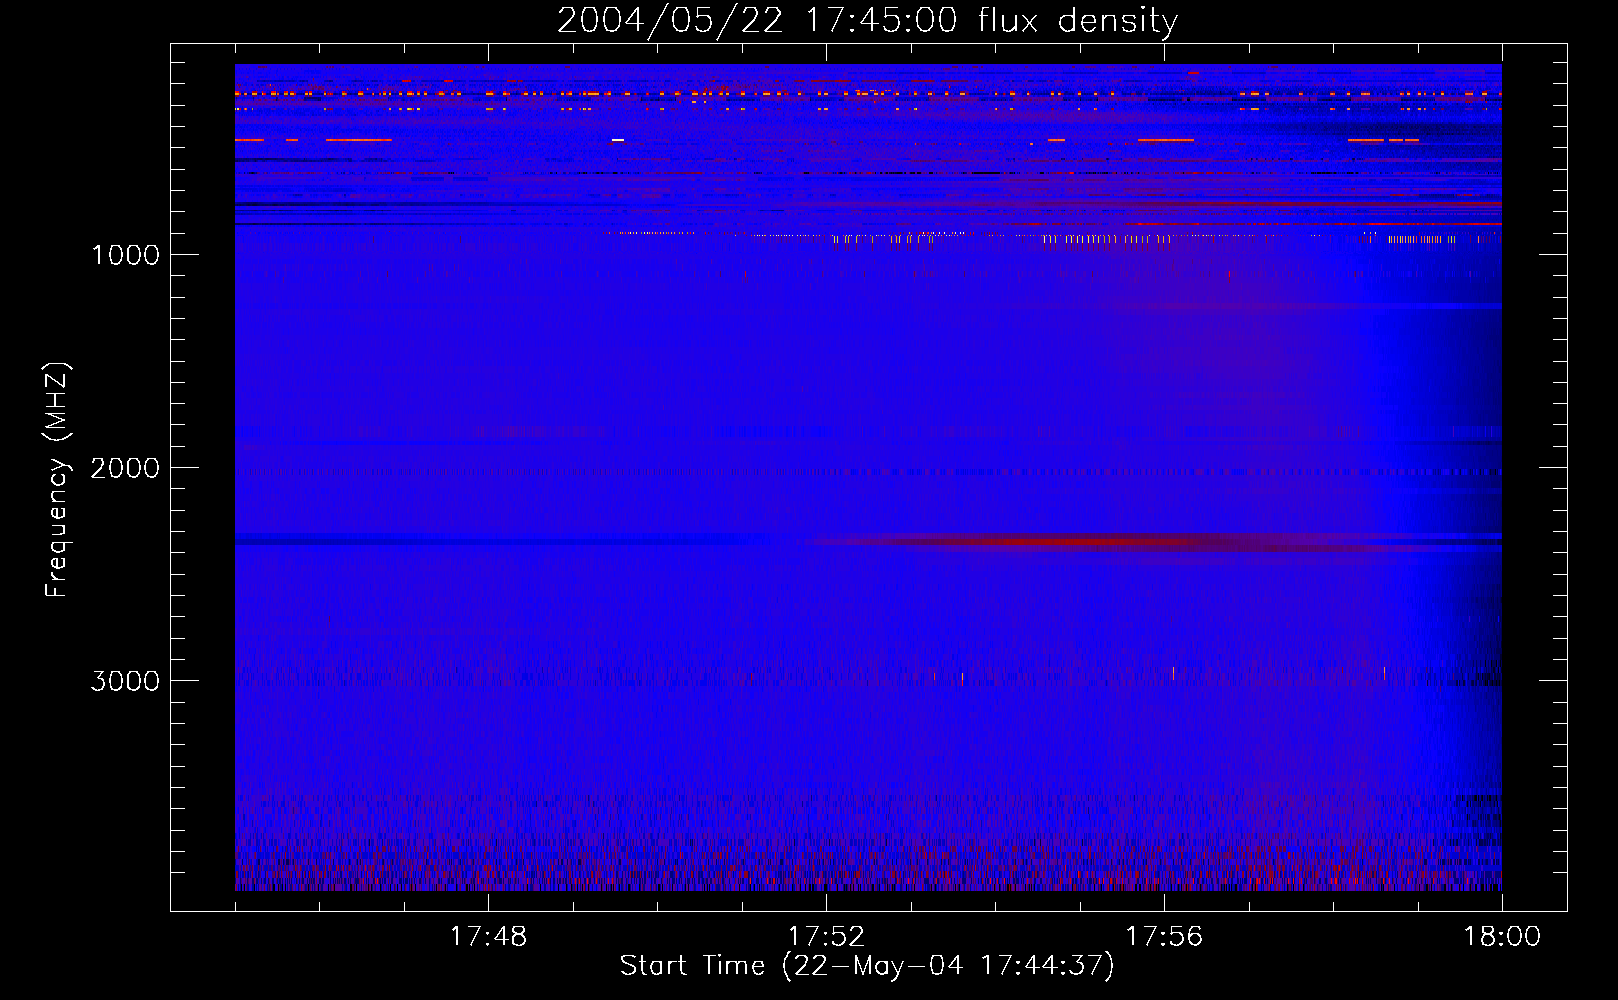Click the 17:56 time tick label
This screenshot has width=1618, height=1000.
tap(1164, 937)
